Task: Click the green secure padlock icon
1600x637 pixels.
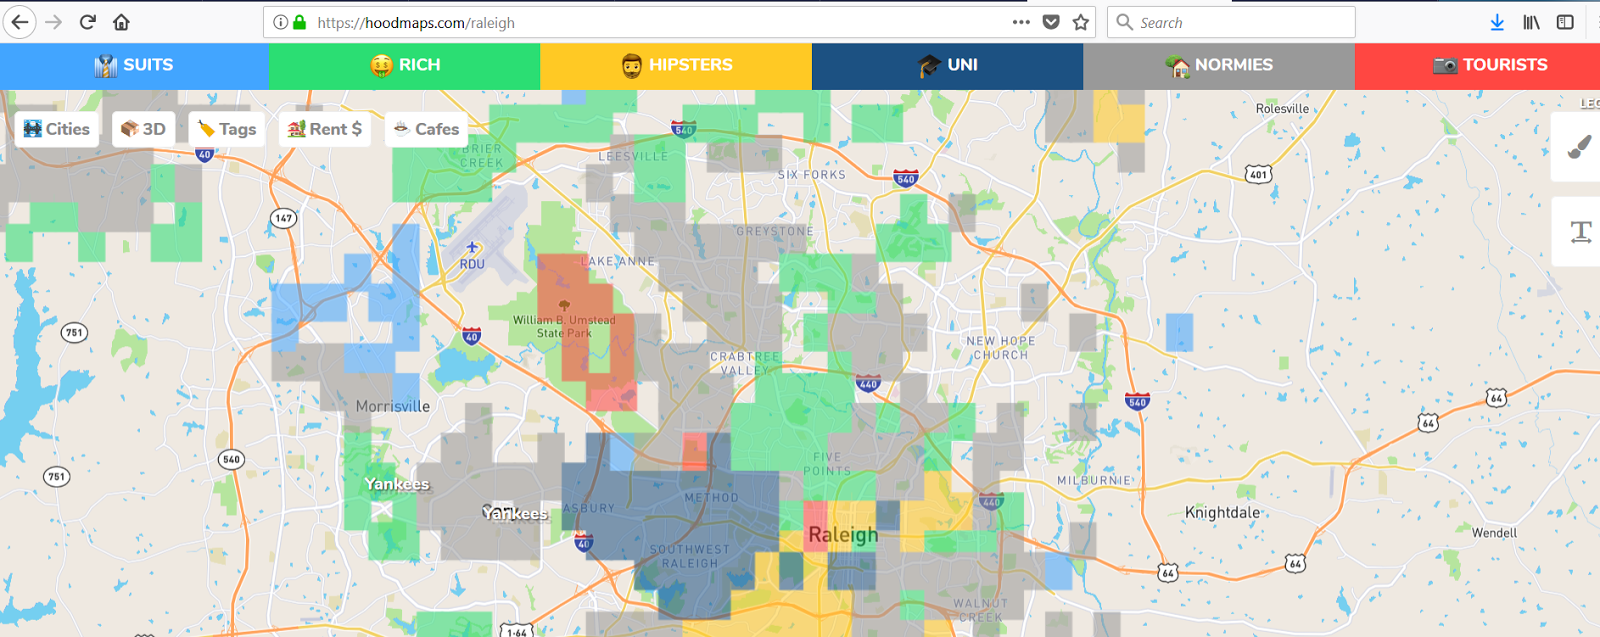Action: (299, 22)
